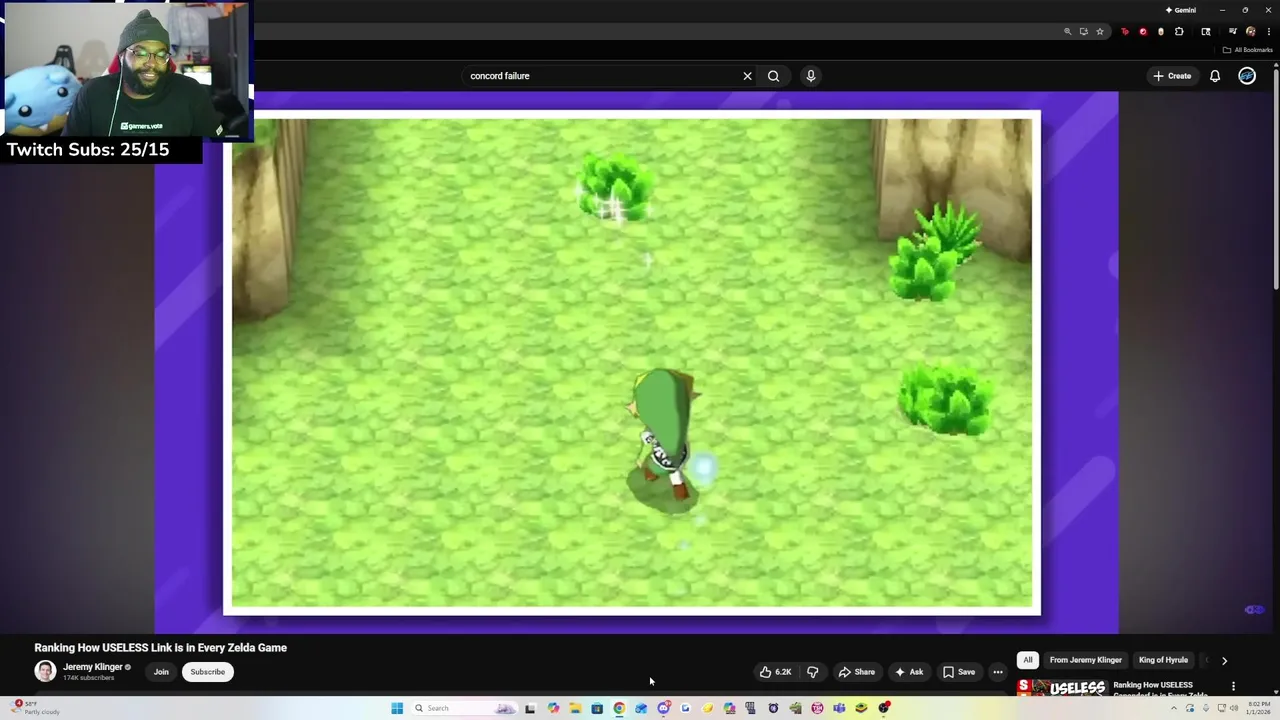
Task: Like the video with 6.2K thumbs up
Action: (x=776, y=672)
